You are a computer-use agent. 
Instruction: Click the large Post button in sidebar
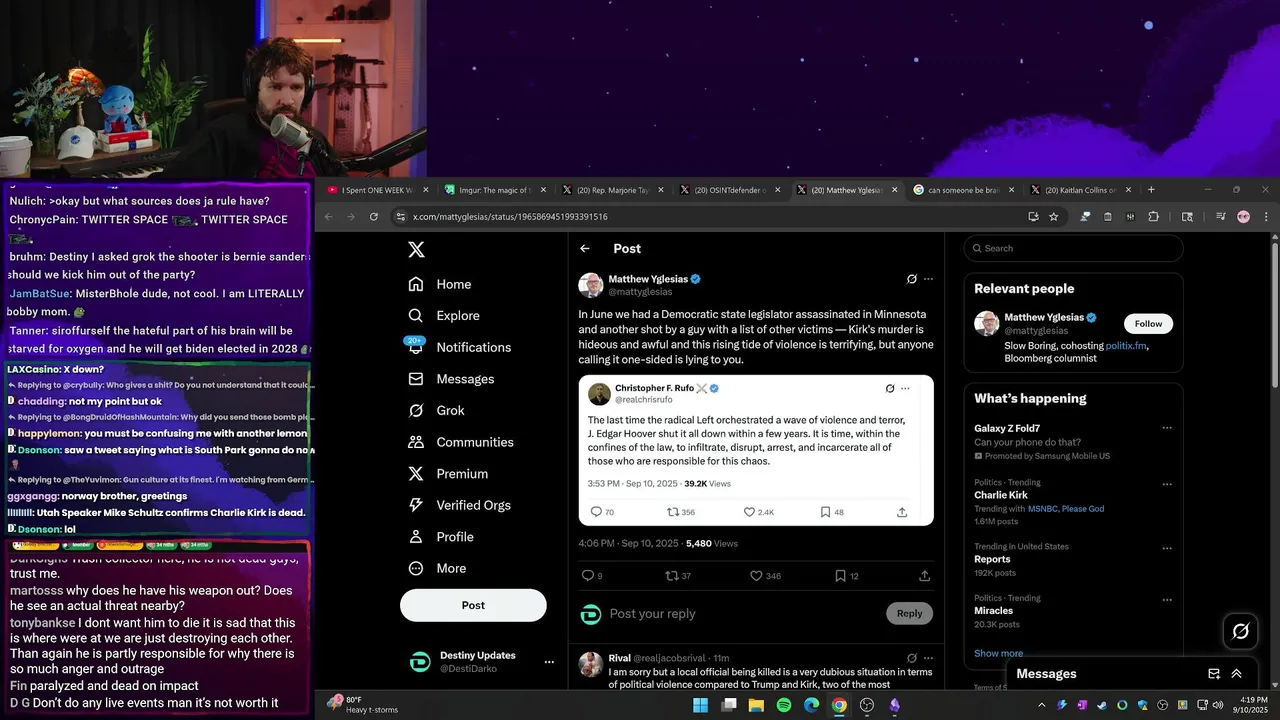pyautogui.click(x=473, y=605)
